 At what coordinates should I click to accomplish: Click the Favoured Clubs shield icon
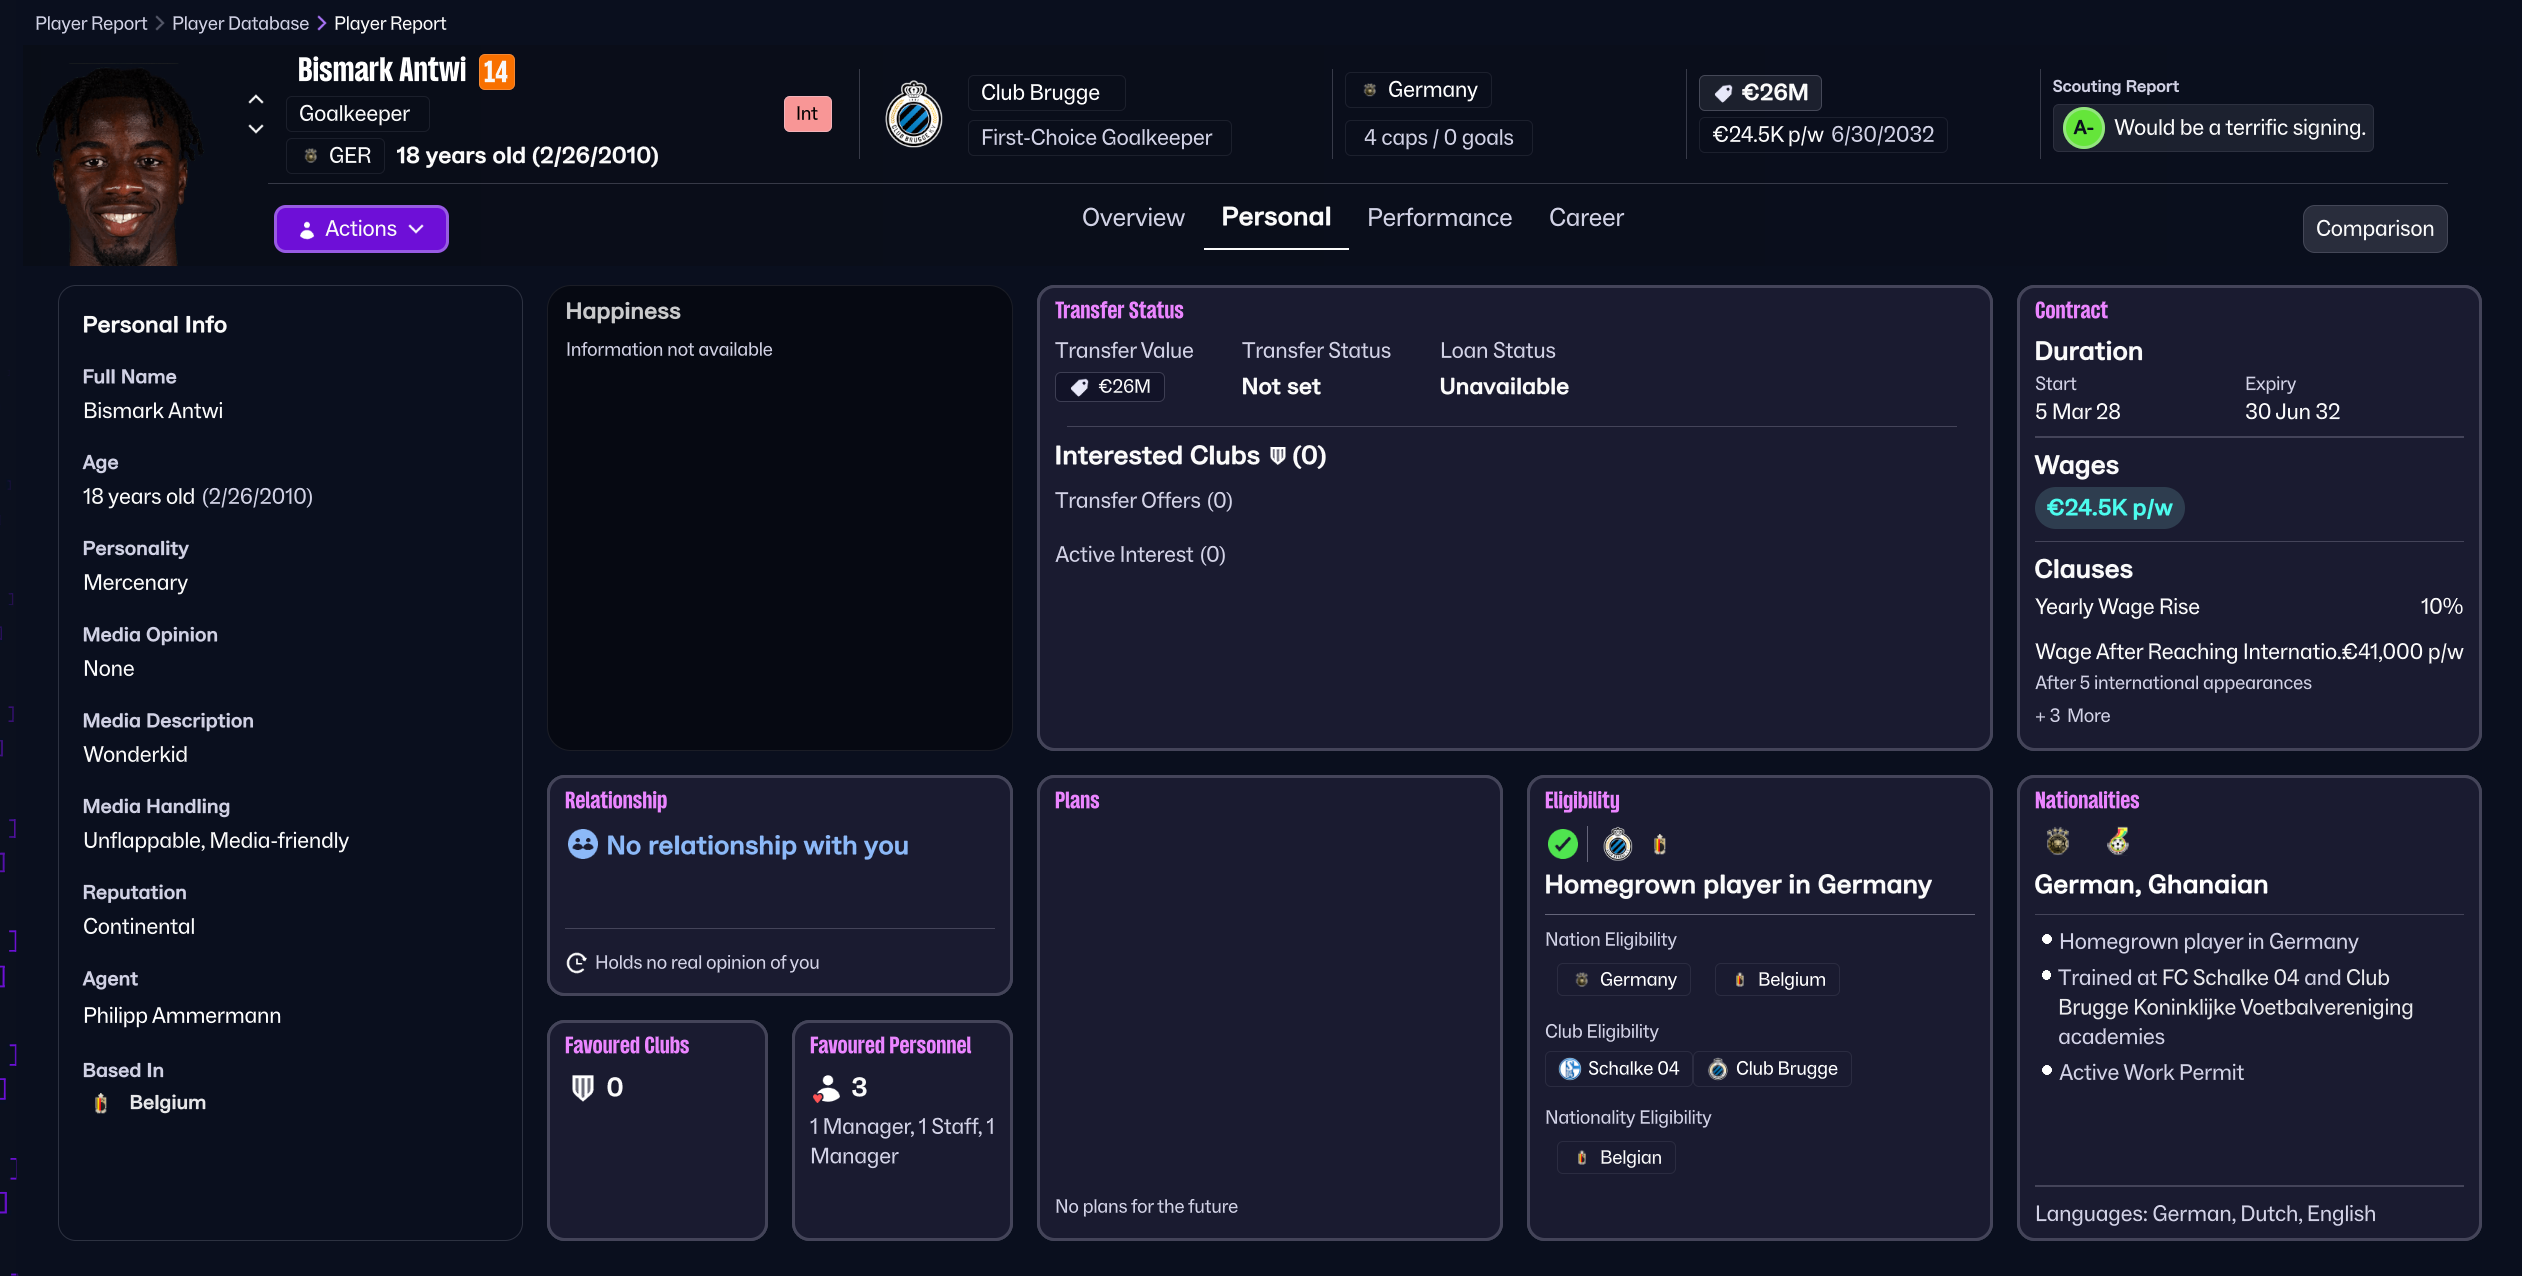[x=582, y=1087]
